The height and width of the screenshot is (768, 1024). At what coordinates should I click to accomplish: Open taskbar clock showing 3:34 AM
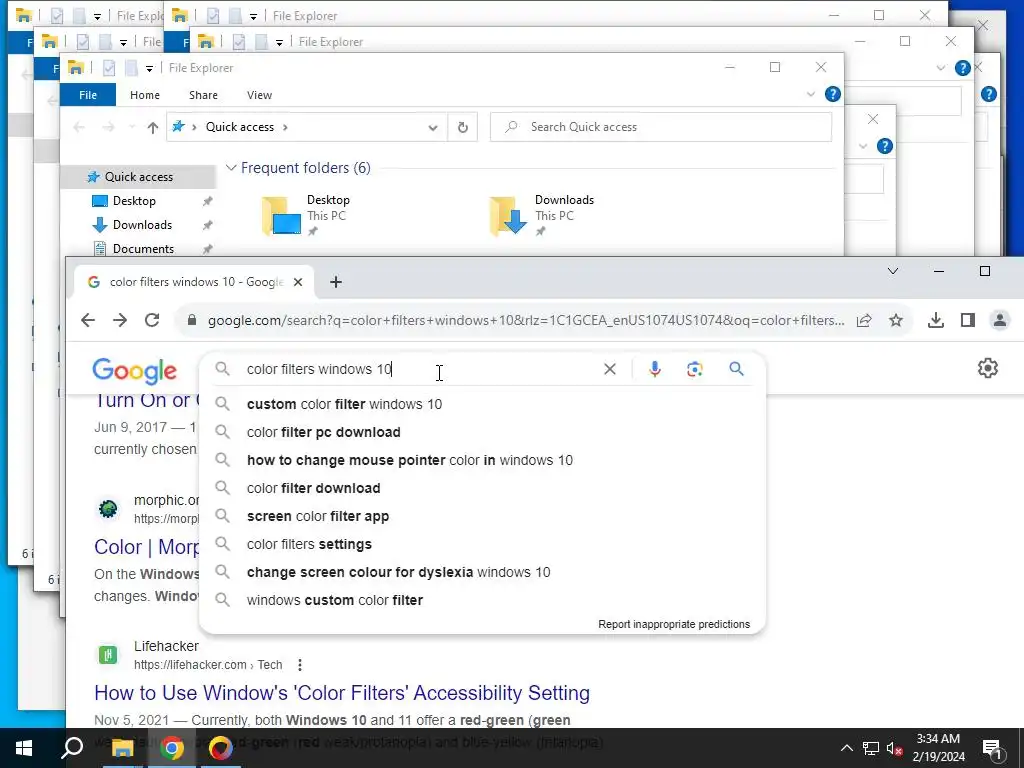[938, 748]
